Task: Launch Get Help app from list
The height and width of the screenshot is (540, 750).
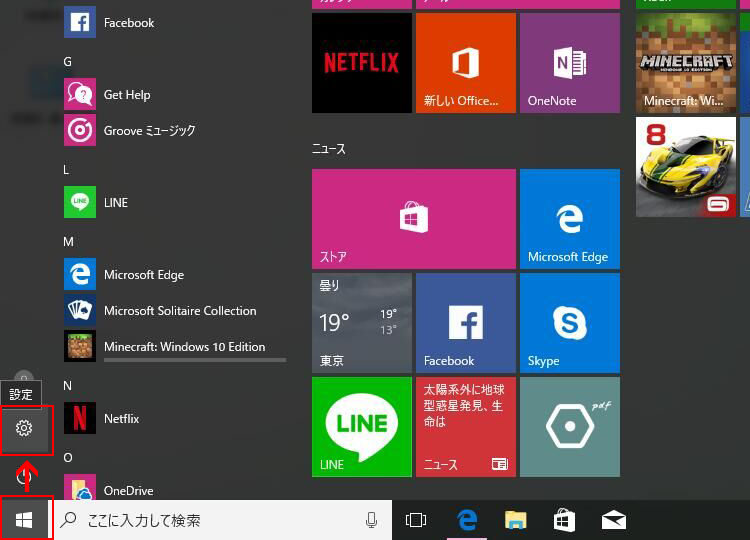Action: point(175,94)
